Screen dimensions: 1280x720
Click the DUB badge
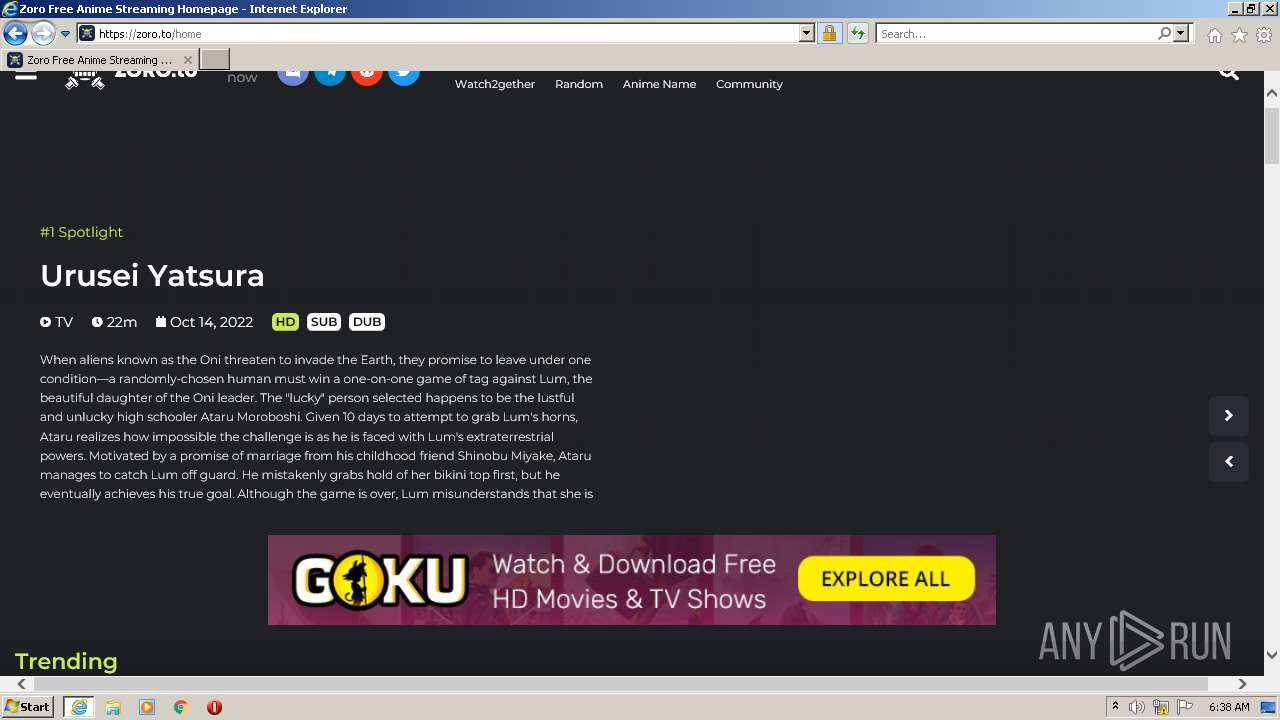pyautogui.click(x=367, y=322)
